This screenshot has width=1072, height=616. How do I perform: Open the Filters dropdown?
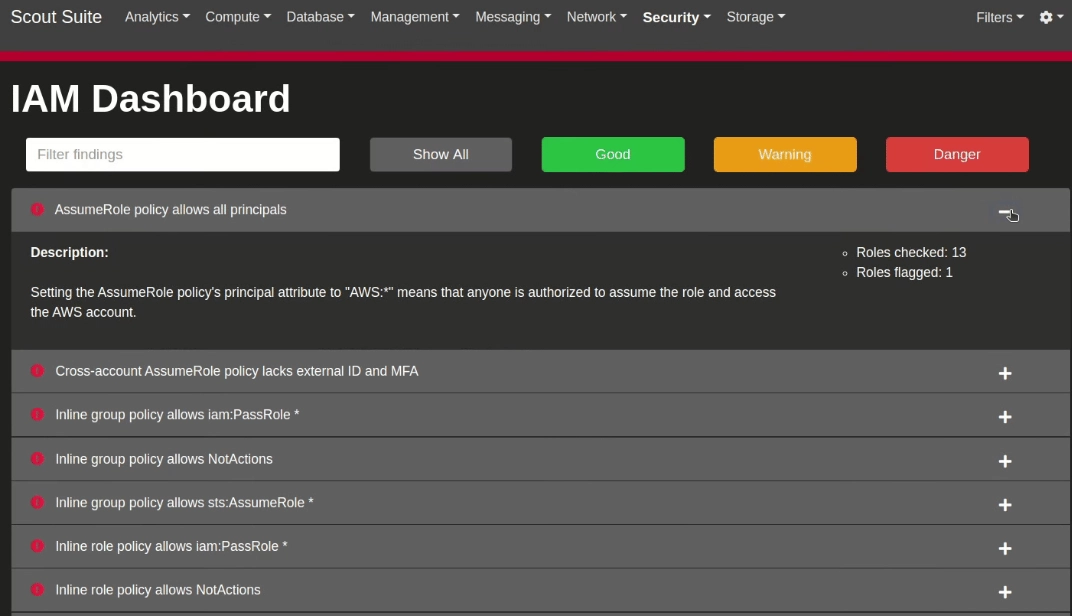[1000, 18]
